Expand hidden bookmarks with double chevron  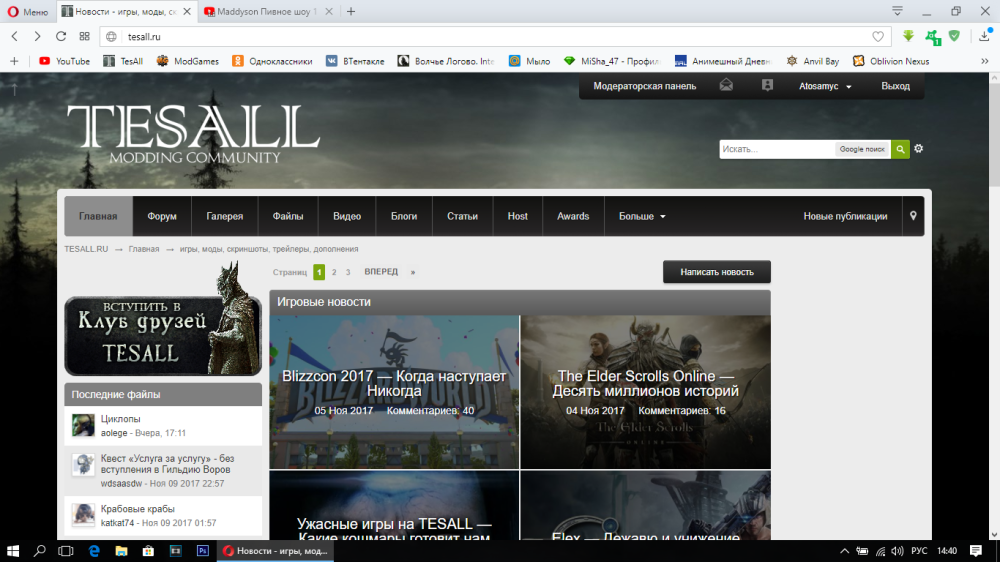pos(985,61)
